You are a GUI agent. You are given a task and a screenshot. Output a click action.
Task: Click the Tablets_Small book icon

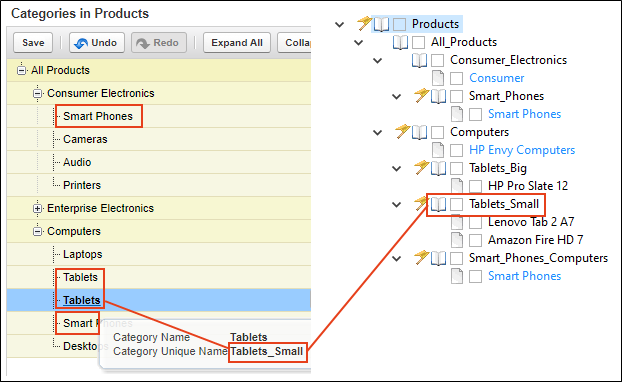pyautogui.click(x=438, y=204)
